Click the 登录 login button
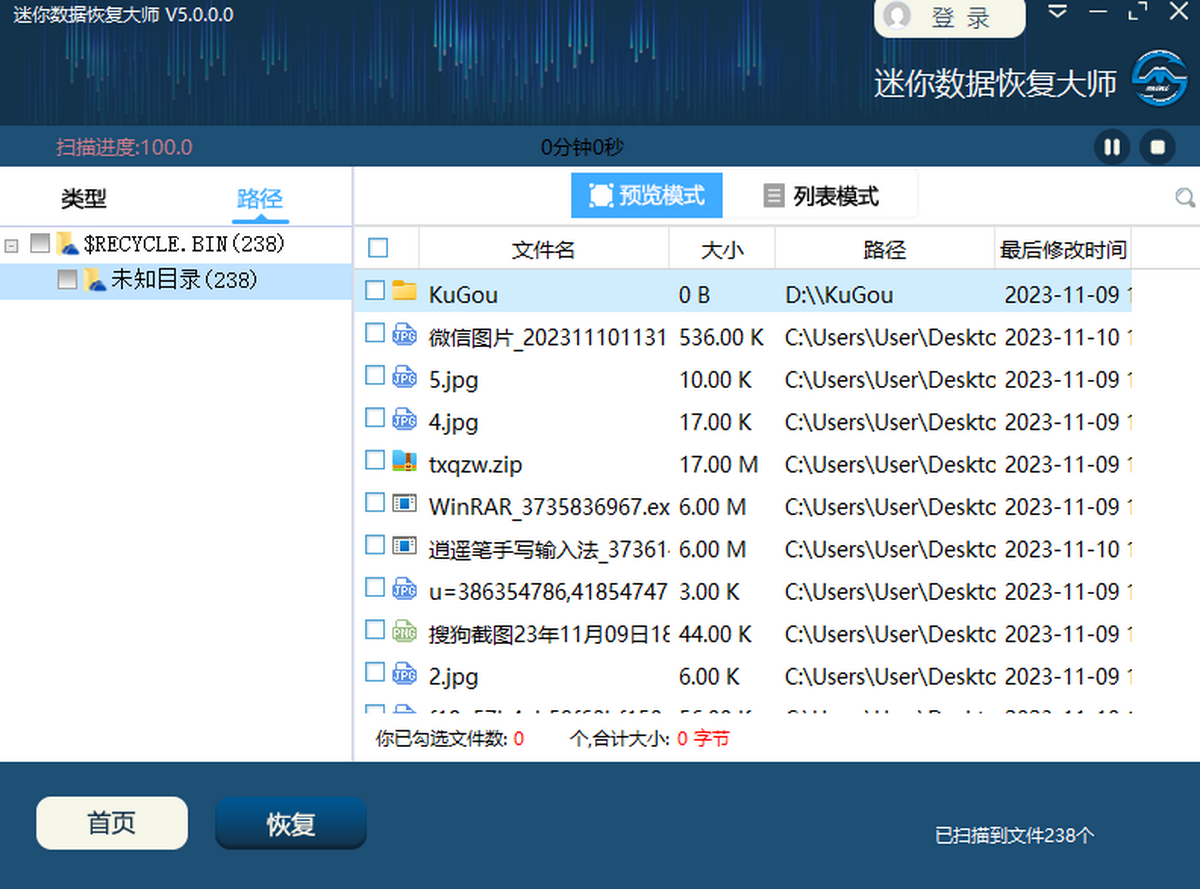1200x889 pixels. coord(950,17)
